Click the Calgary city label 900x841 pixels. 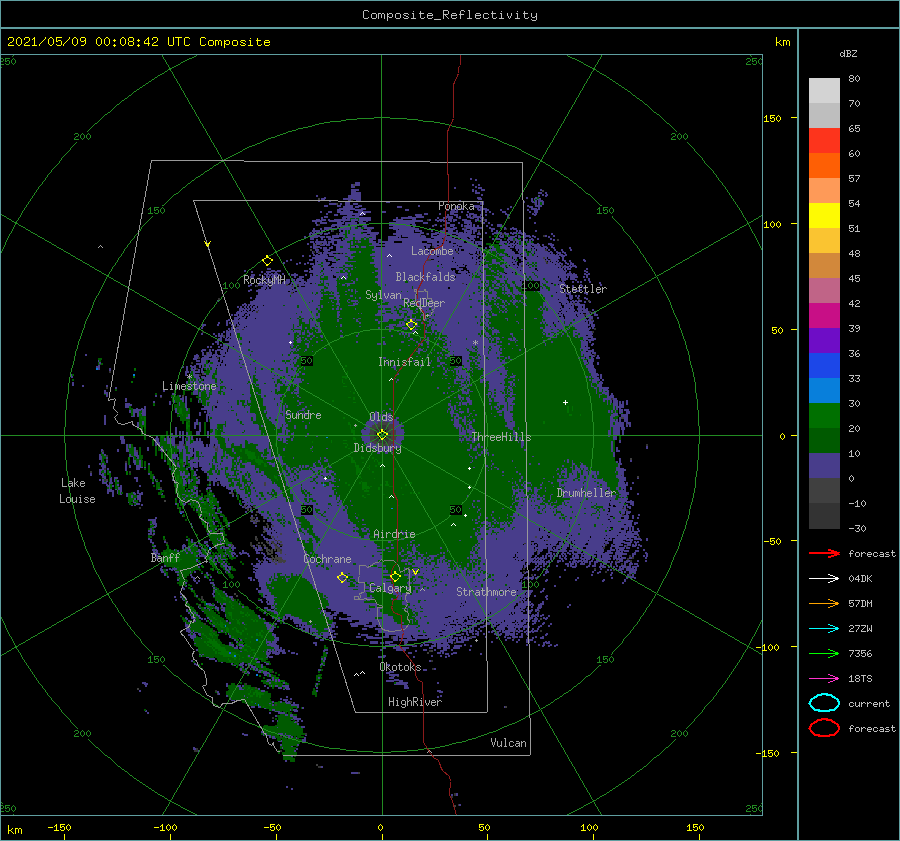click(x=390, y=588)
